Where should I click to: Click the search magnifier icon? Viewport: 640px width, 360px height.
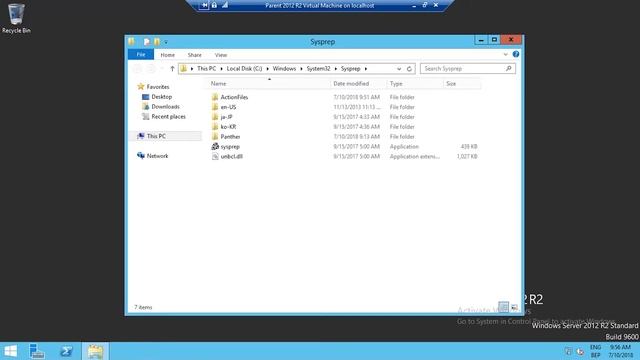pyautogui.click(x=509, y=69)
